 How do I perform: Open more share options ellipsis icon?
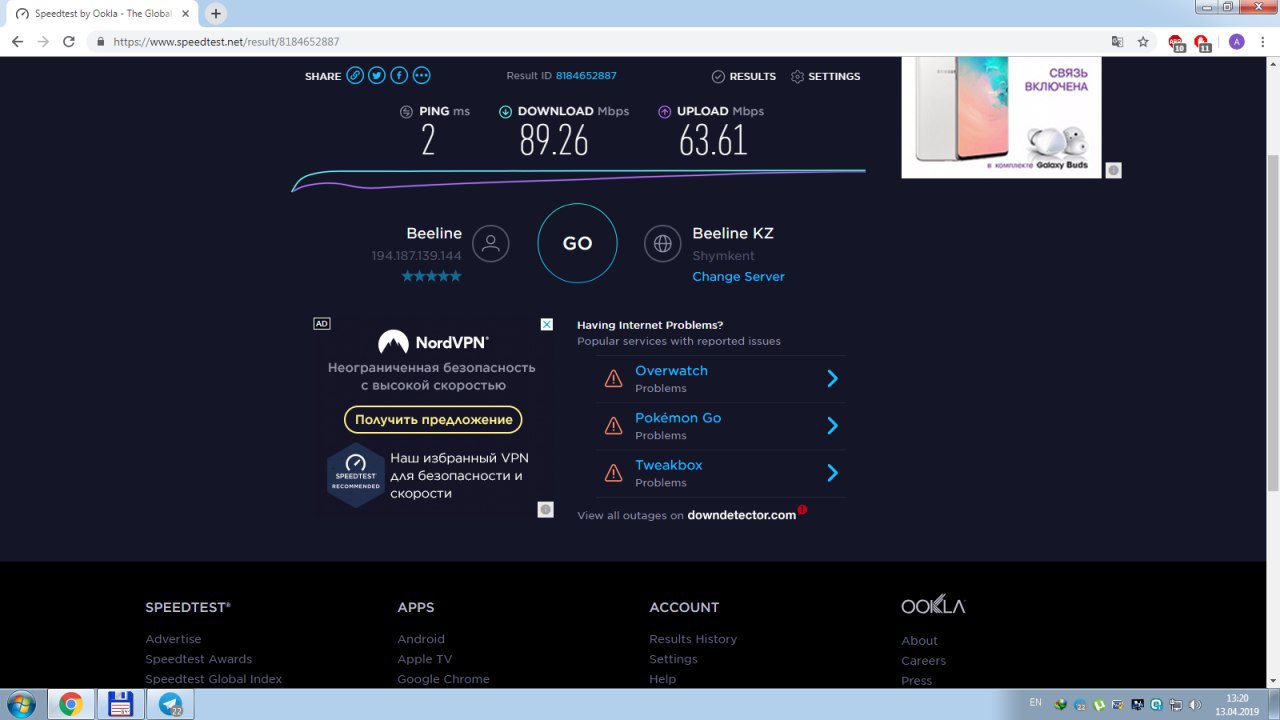421,75
